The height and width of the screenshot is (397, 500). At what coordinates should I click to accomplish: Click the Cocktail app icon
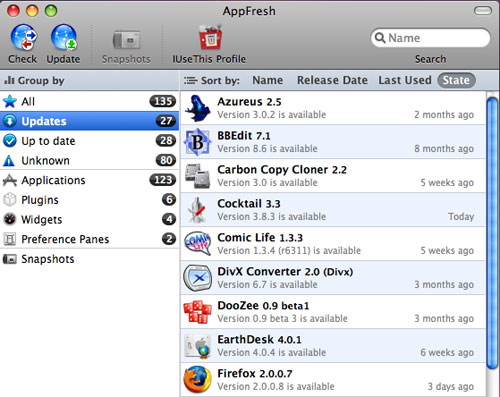point(198,210)
